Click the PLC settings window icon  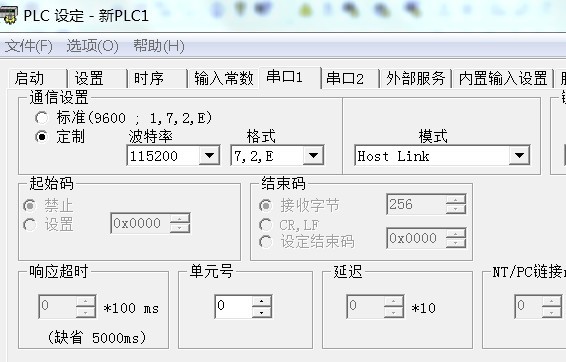(9, 15)
